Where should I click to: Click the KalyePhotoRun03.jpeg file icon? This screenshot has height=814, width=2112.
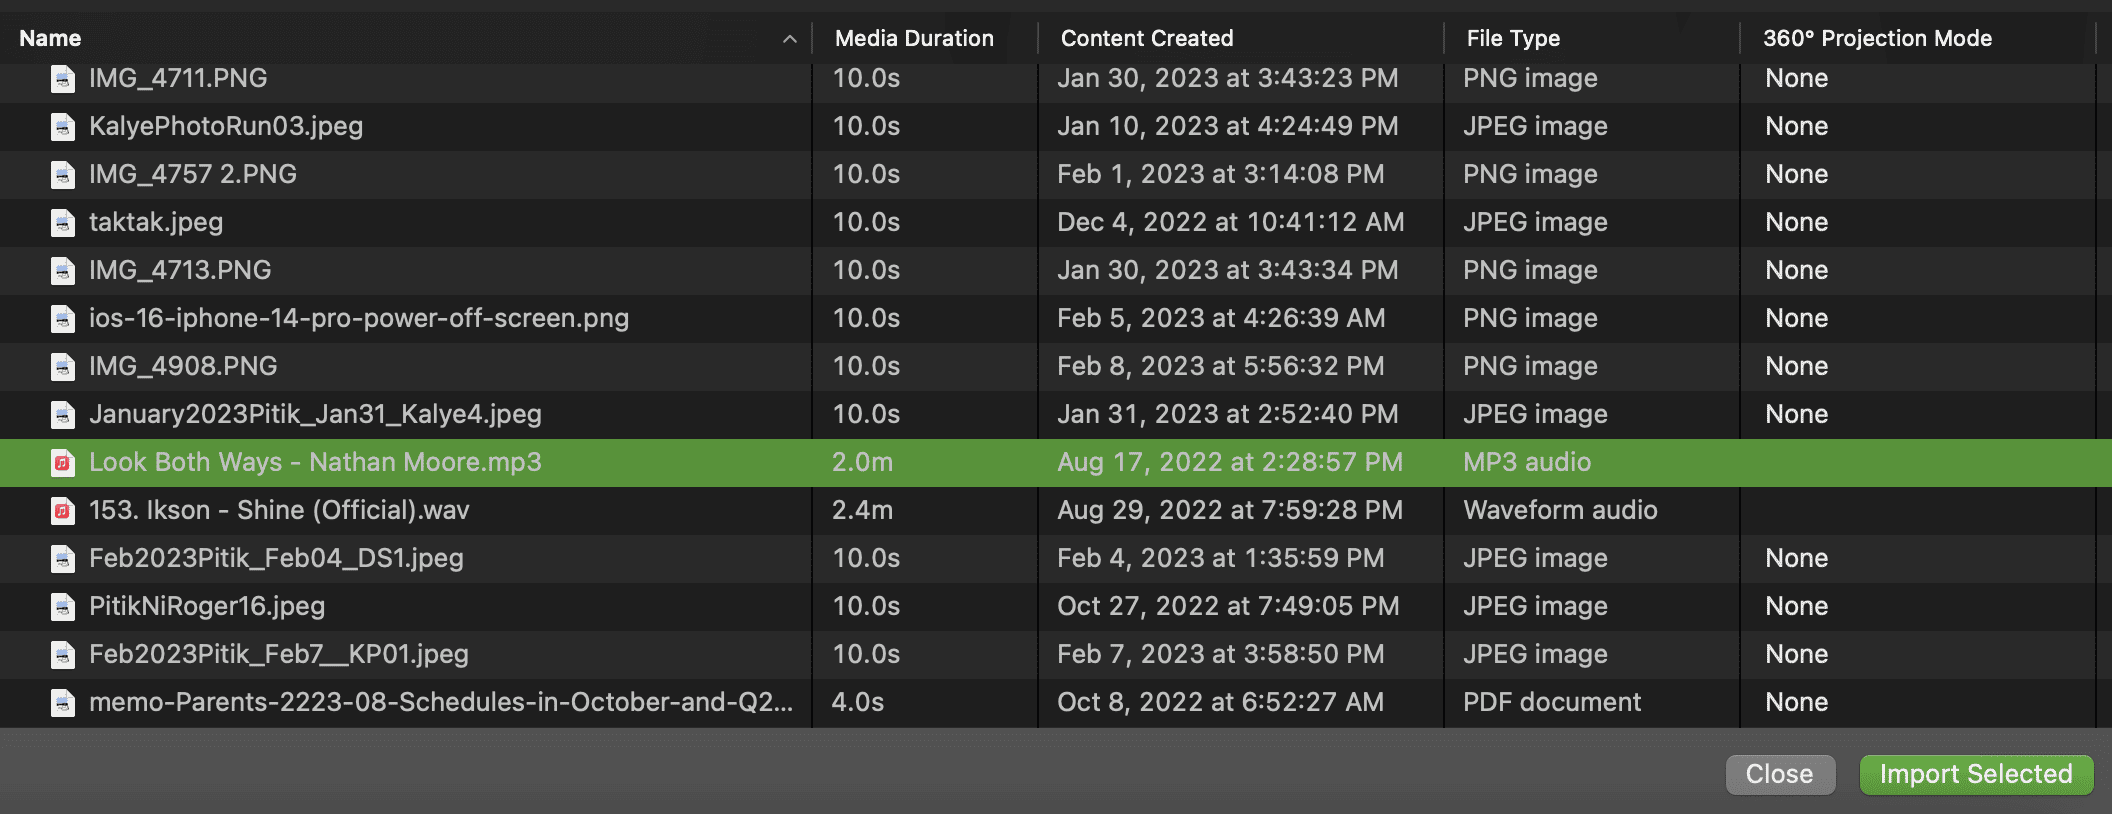63,127
